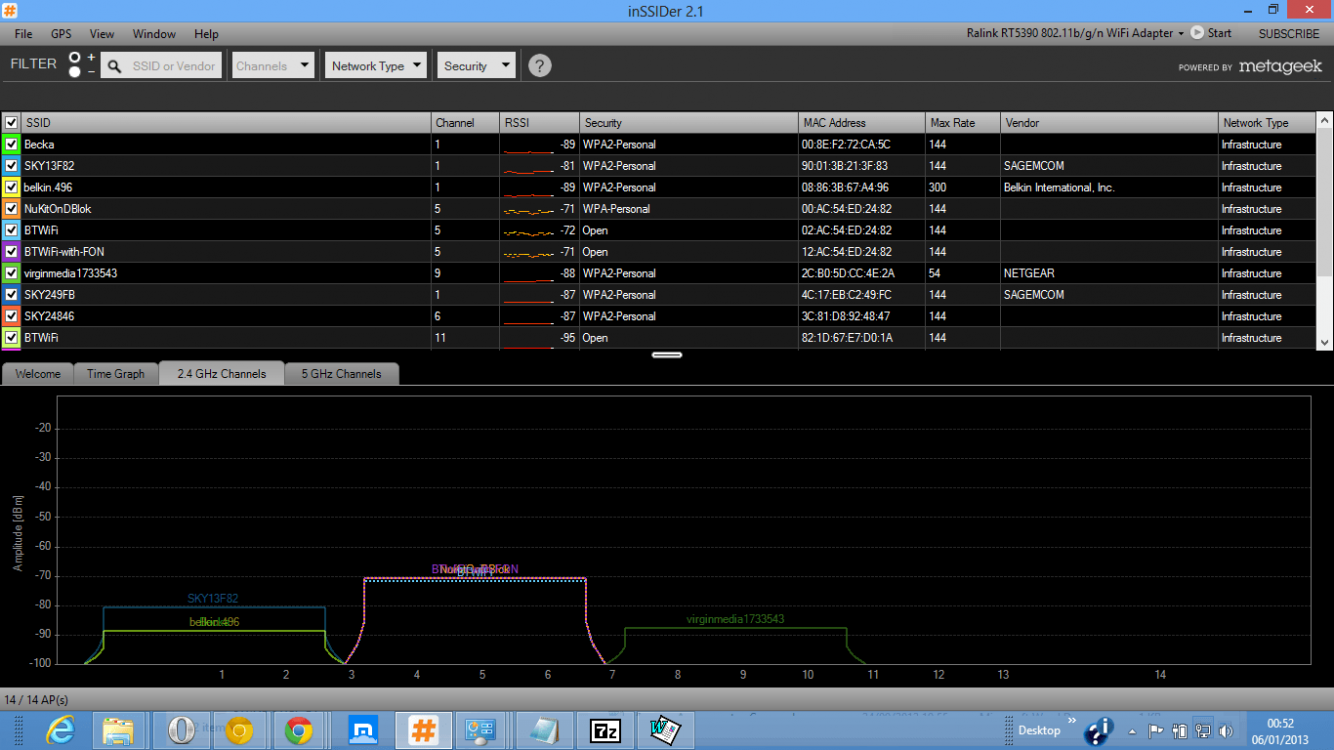
Task: Click the network settings taskbar icon
Action: point(481,731)
